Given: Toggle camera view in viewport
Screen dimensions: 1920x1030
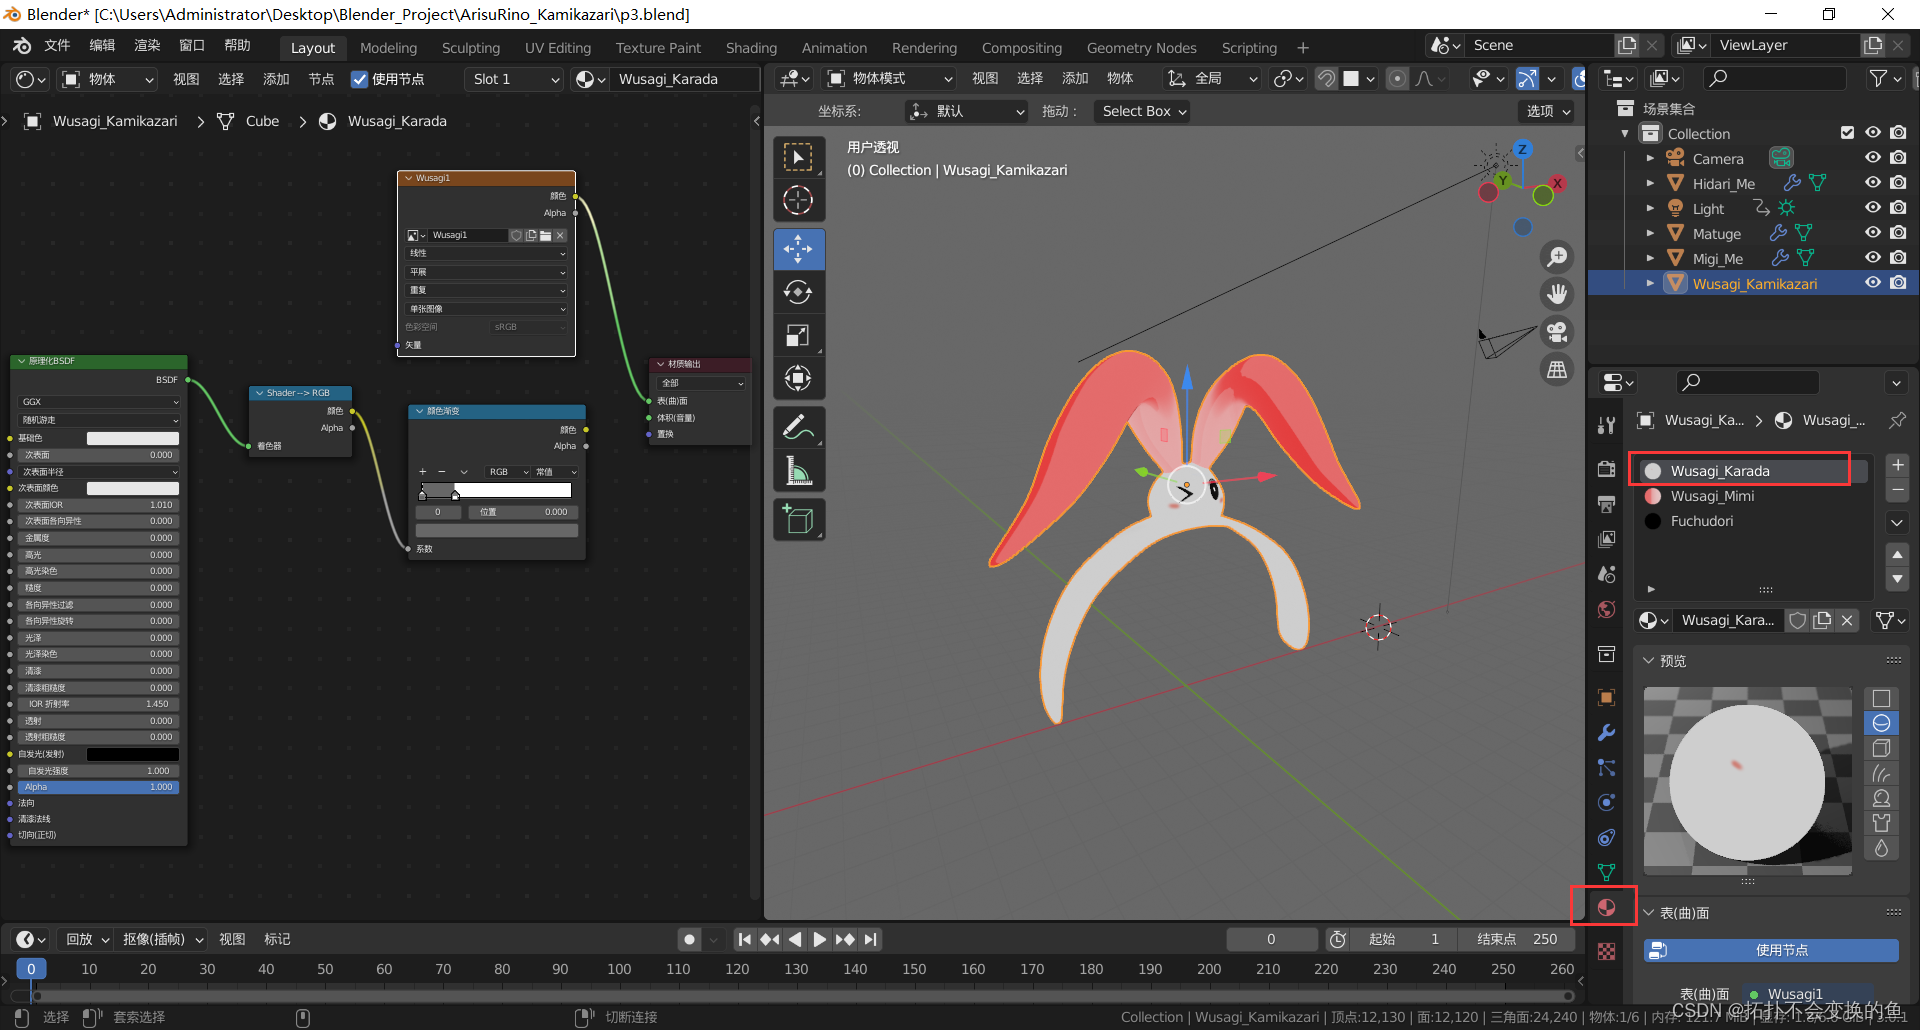Looking at the screenshot, I should pos(1557,332).
